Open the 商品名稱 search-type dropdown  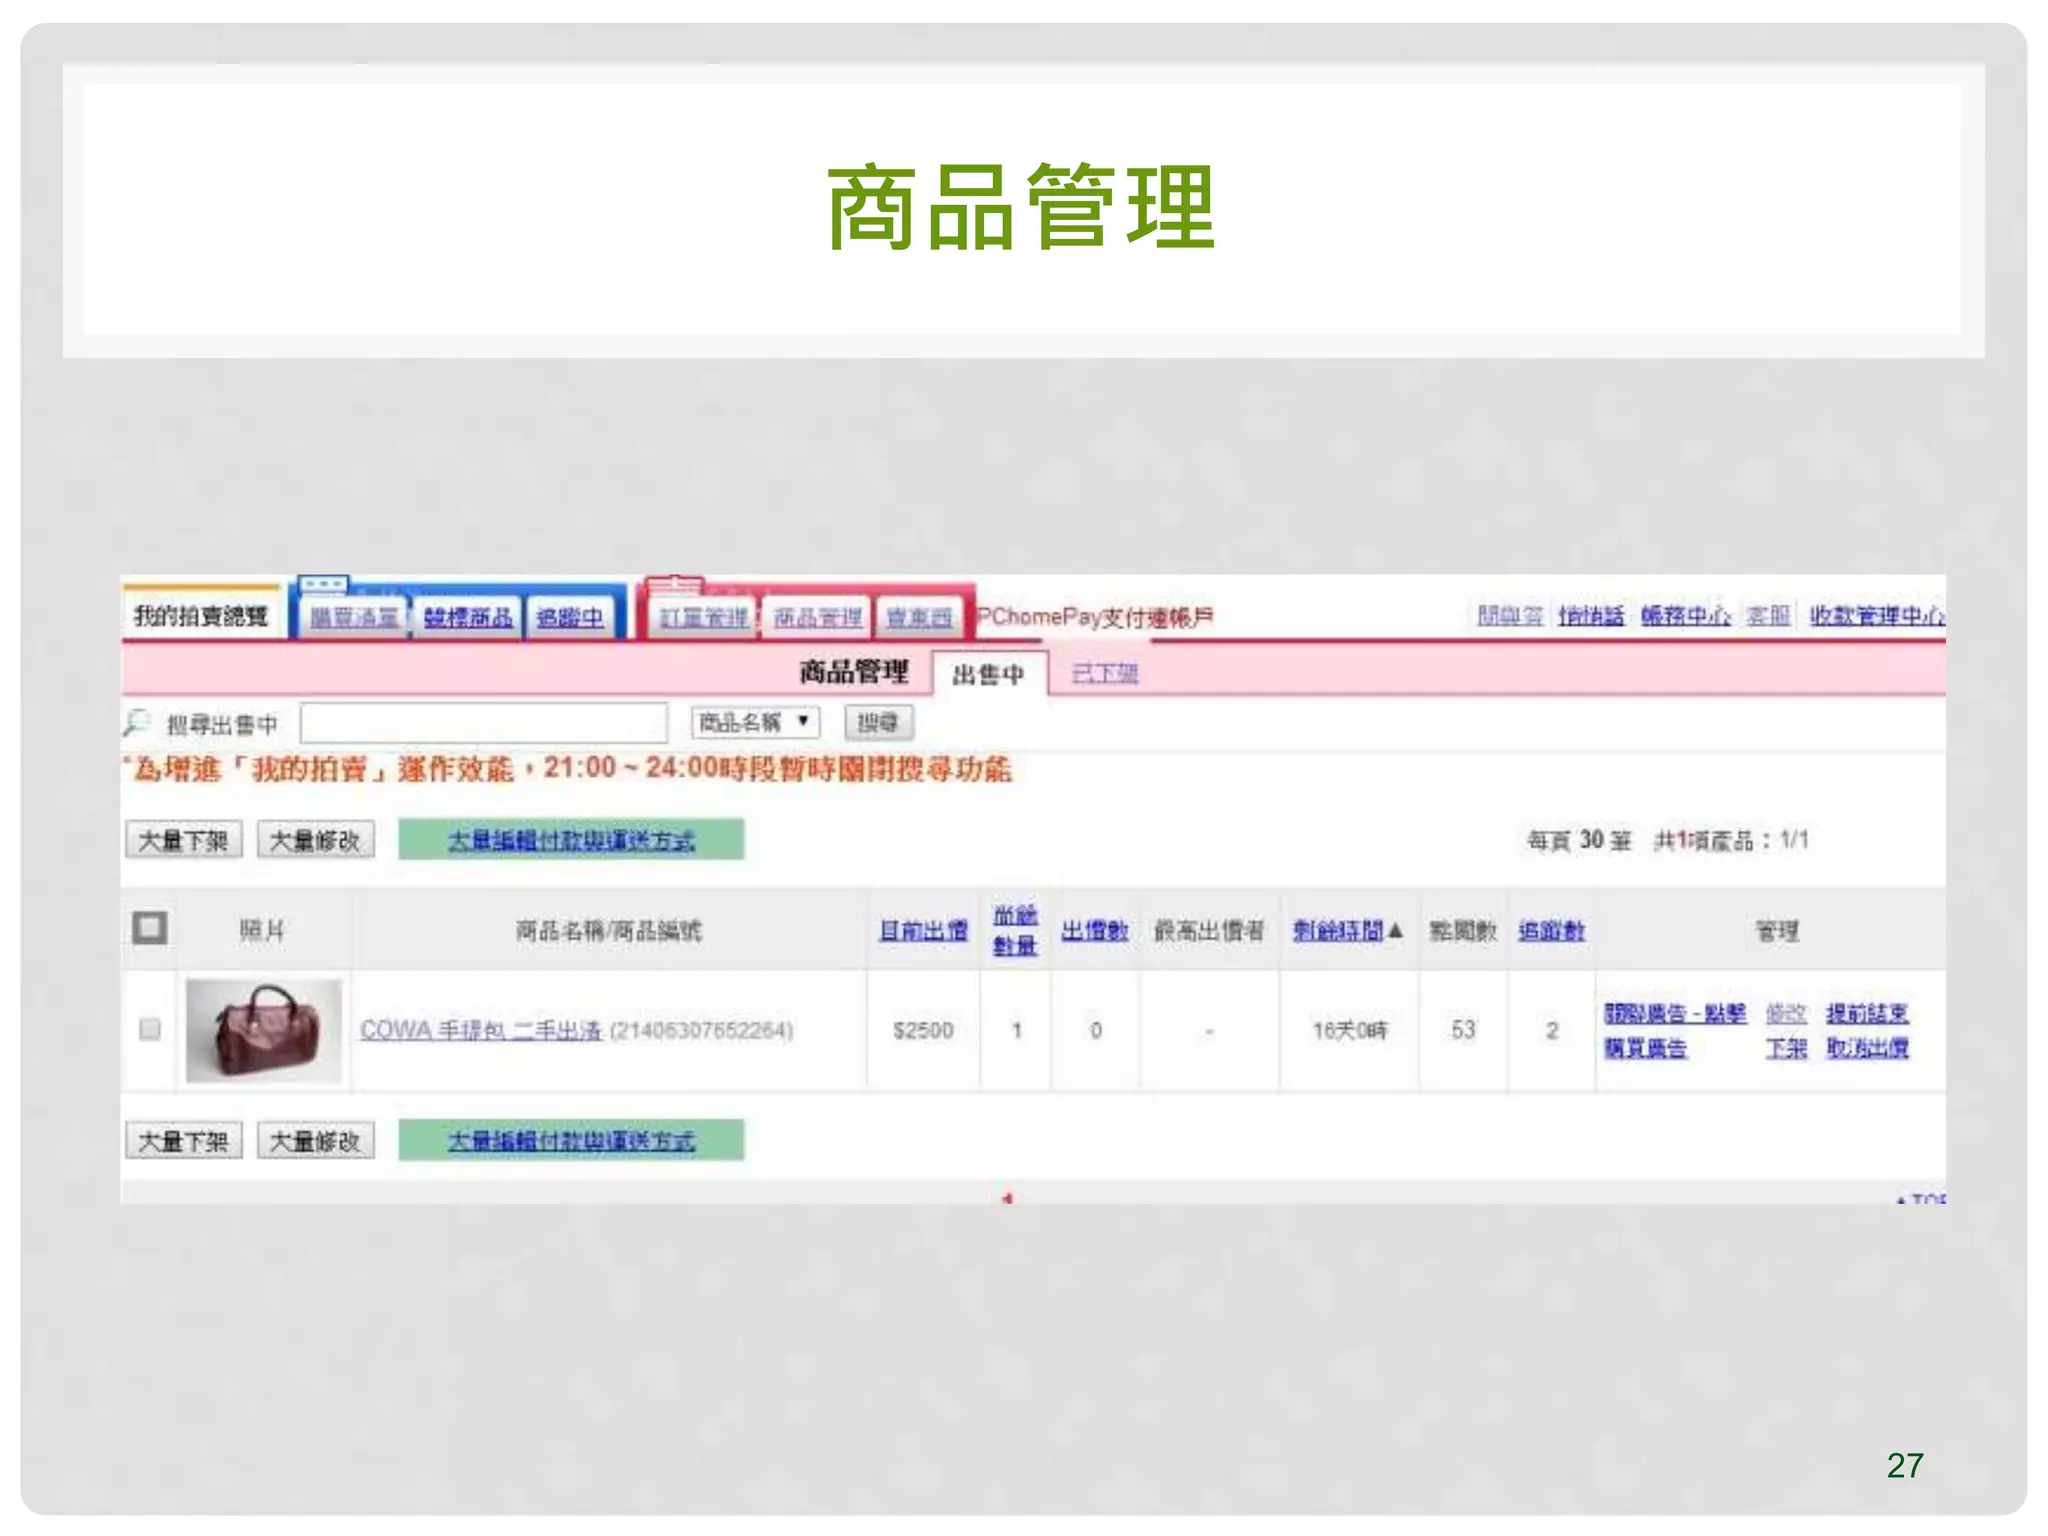coord(755,722)
